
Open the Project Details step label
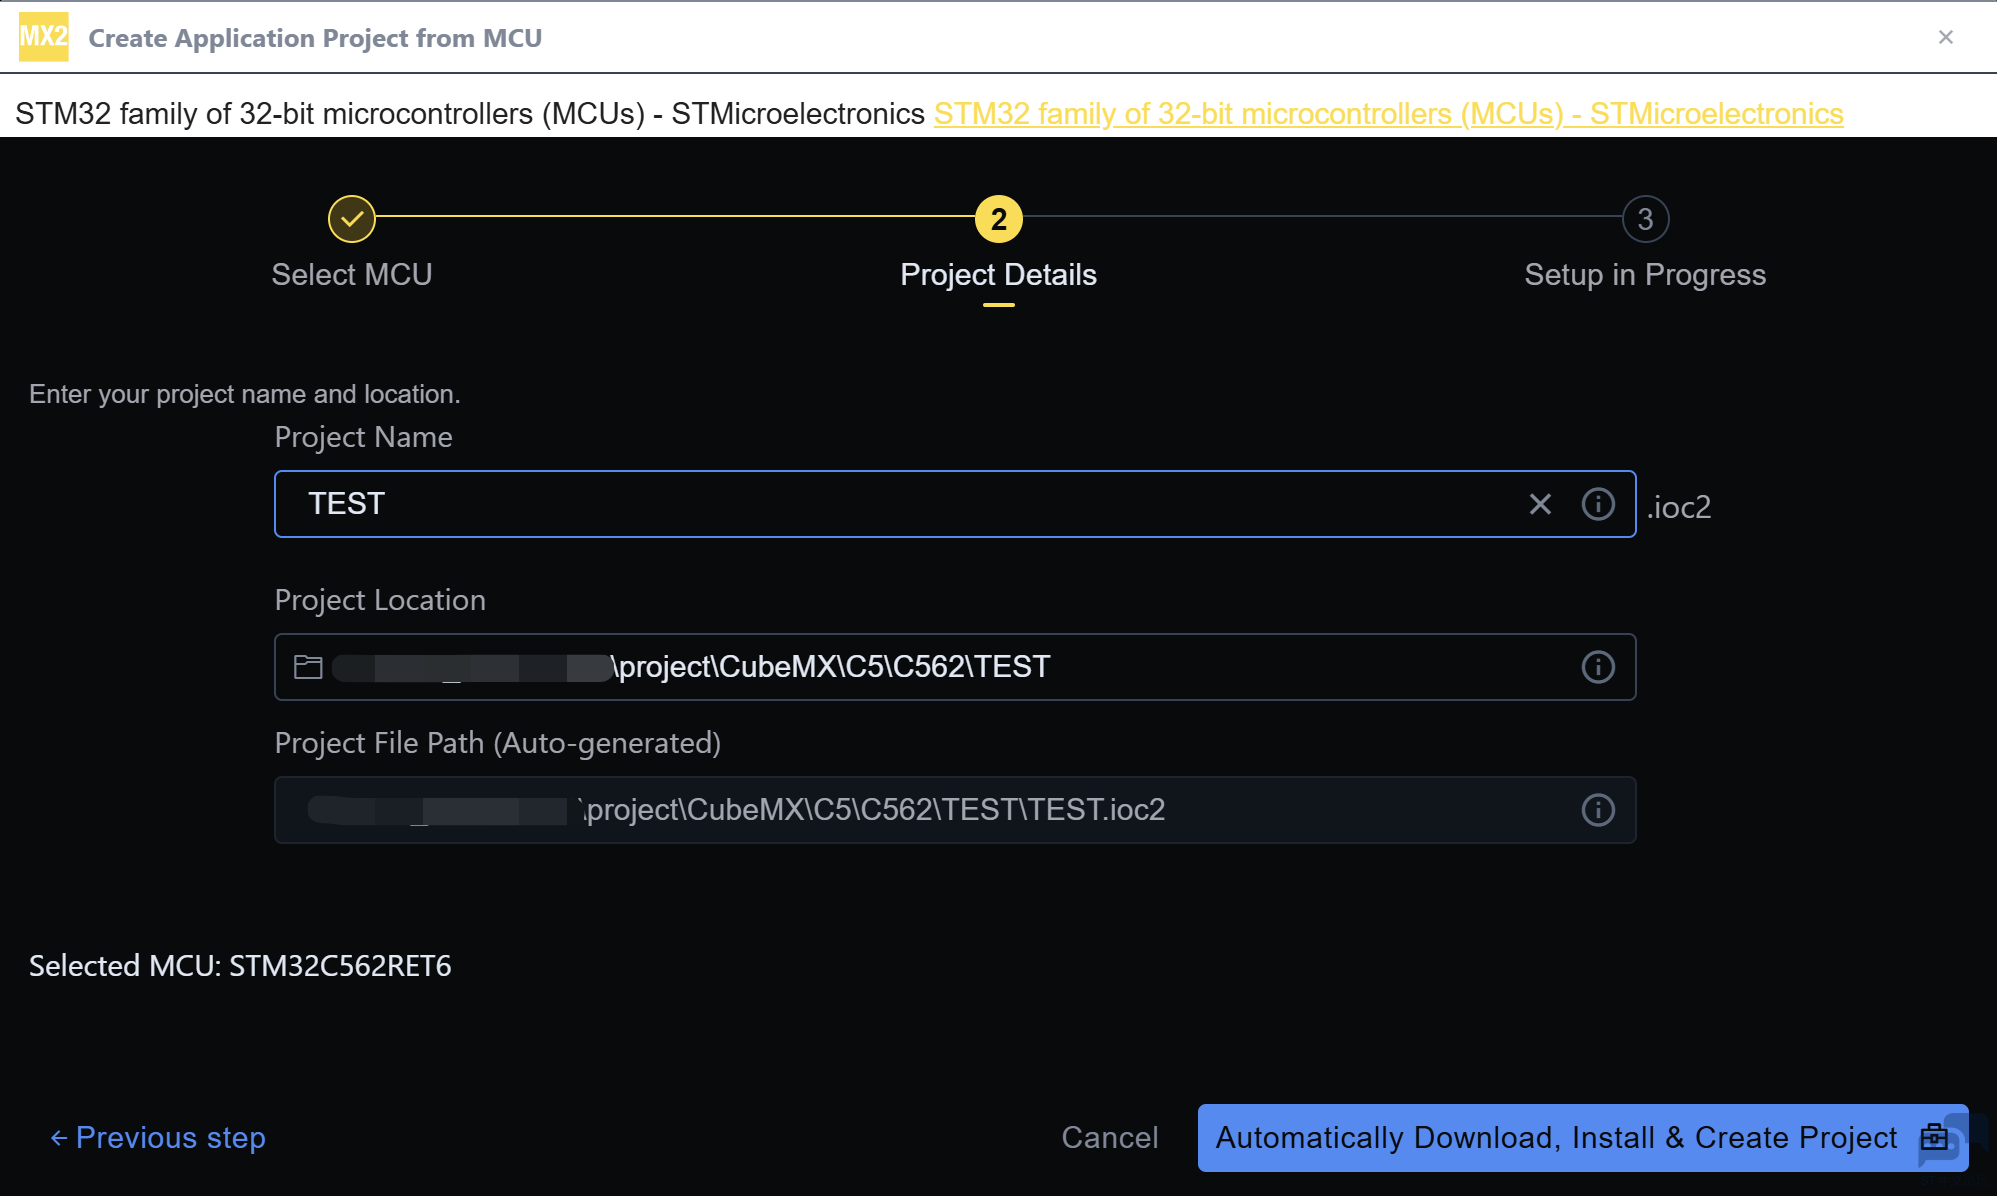pyautogui.click(x=998, y=275)
